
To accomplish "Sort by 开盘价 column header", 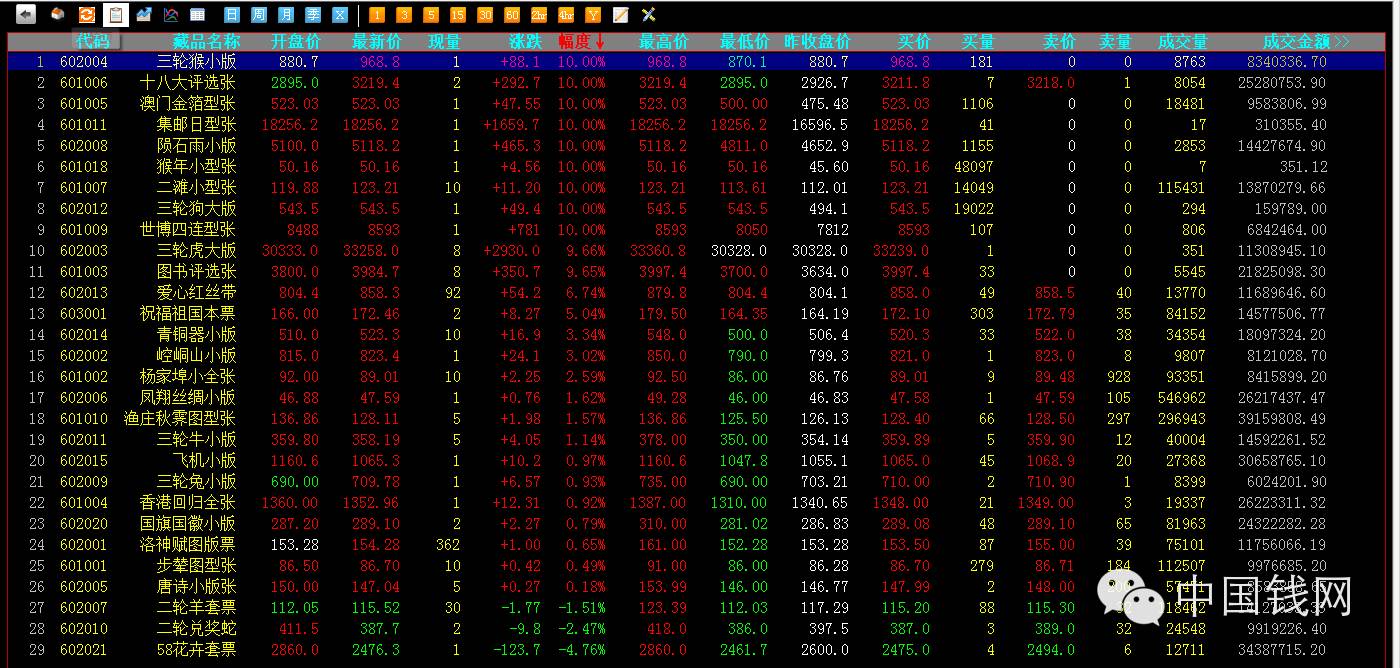I will tap(296, 42).
